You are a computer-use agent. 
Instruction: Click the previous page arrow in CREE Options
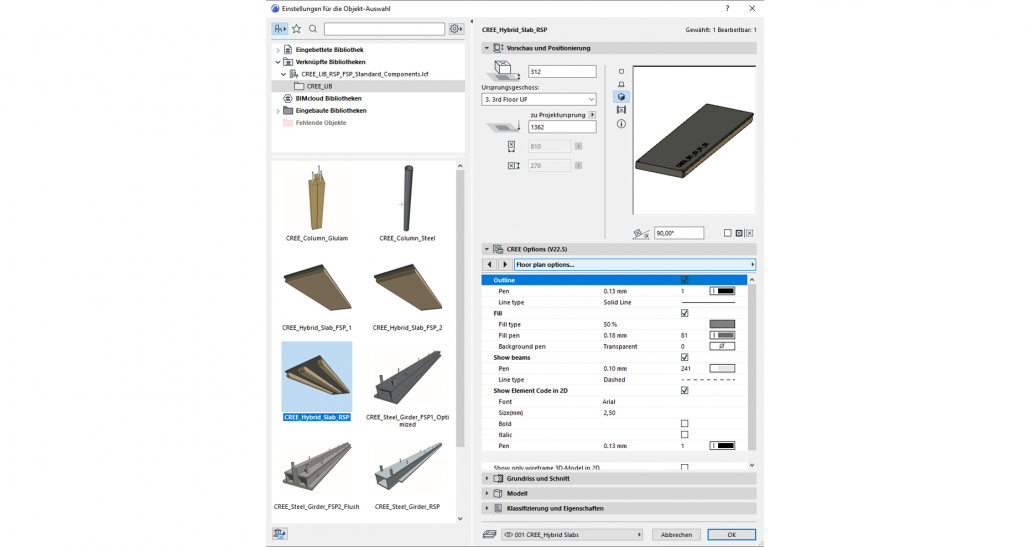click(490, 264)
